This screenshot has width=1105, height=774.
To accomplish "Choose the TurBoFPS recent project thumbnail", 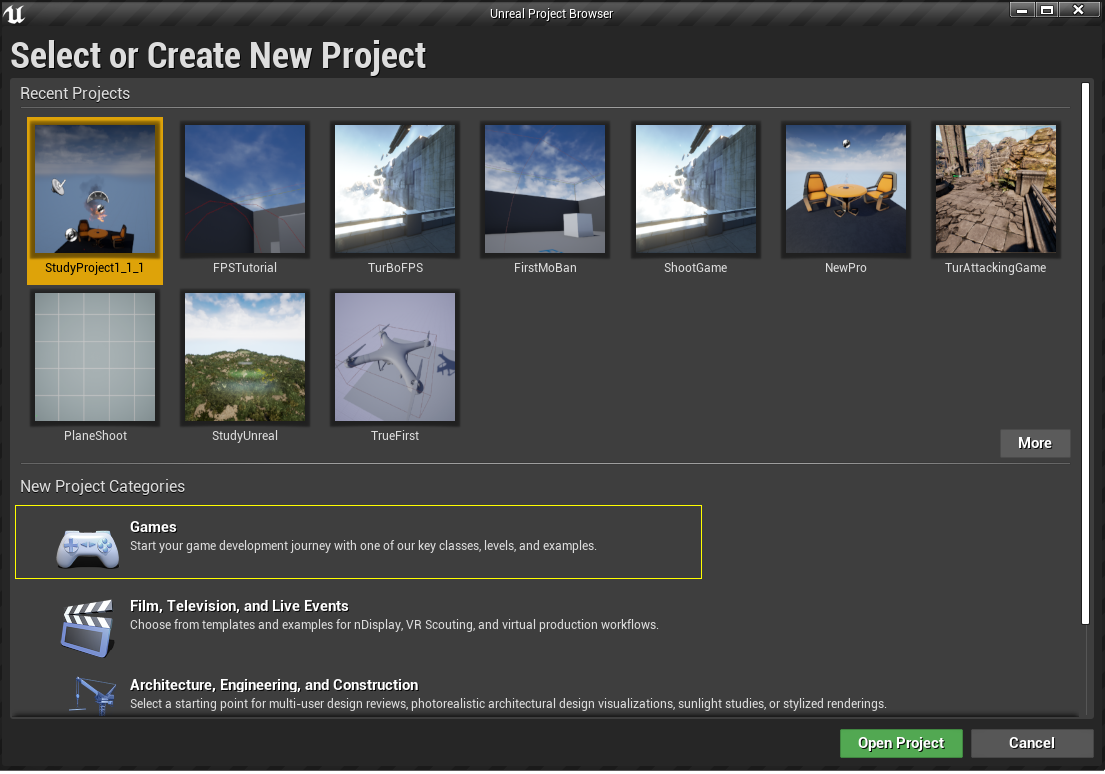I will [395, 189].
